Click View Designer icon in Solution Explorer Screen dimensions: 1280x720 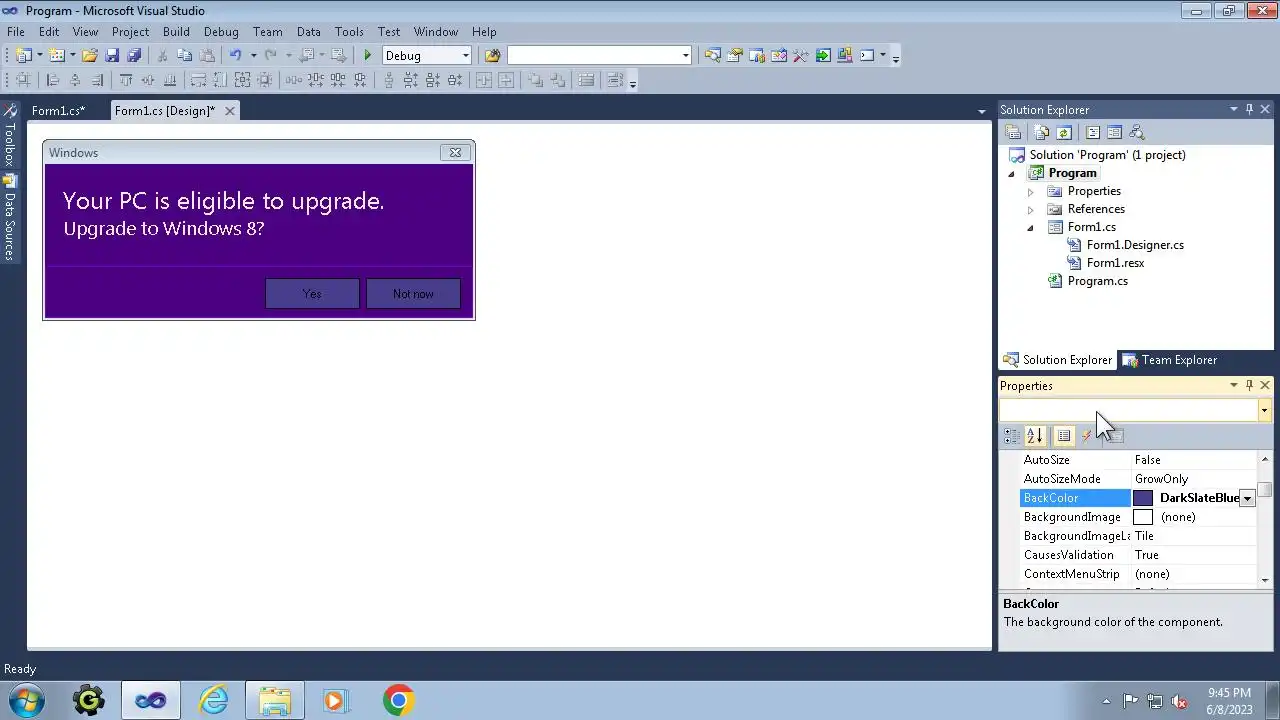point(1114,132)
